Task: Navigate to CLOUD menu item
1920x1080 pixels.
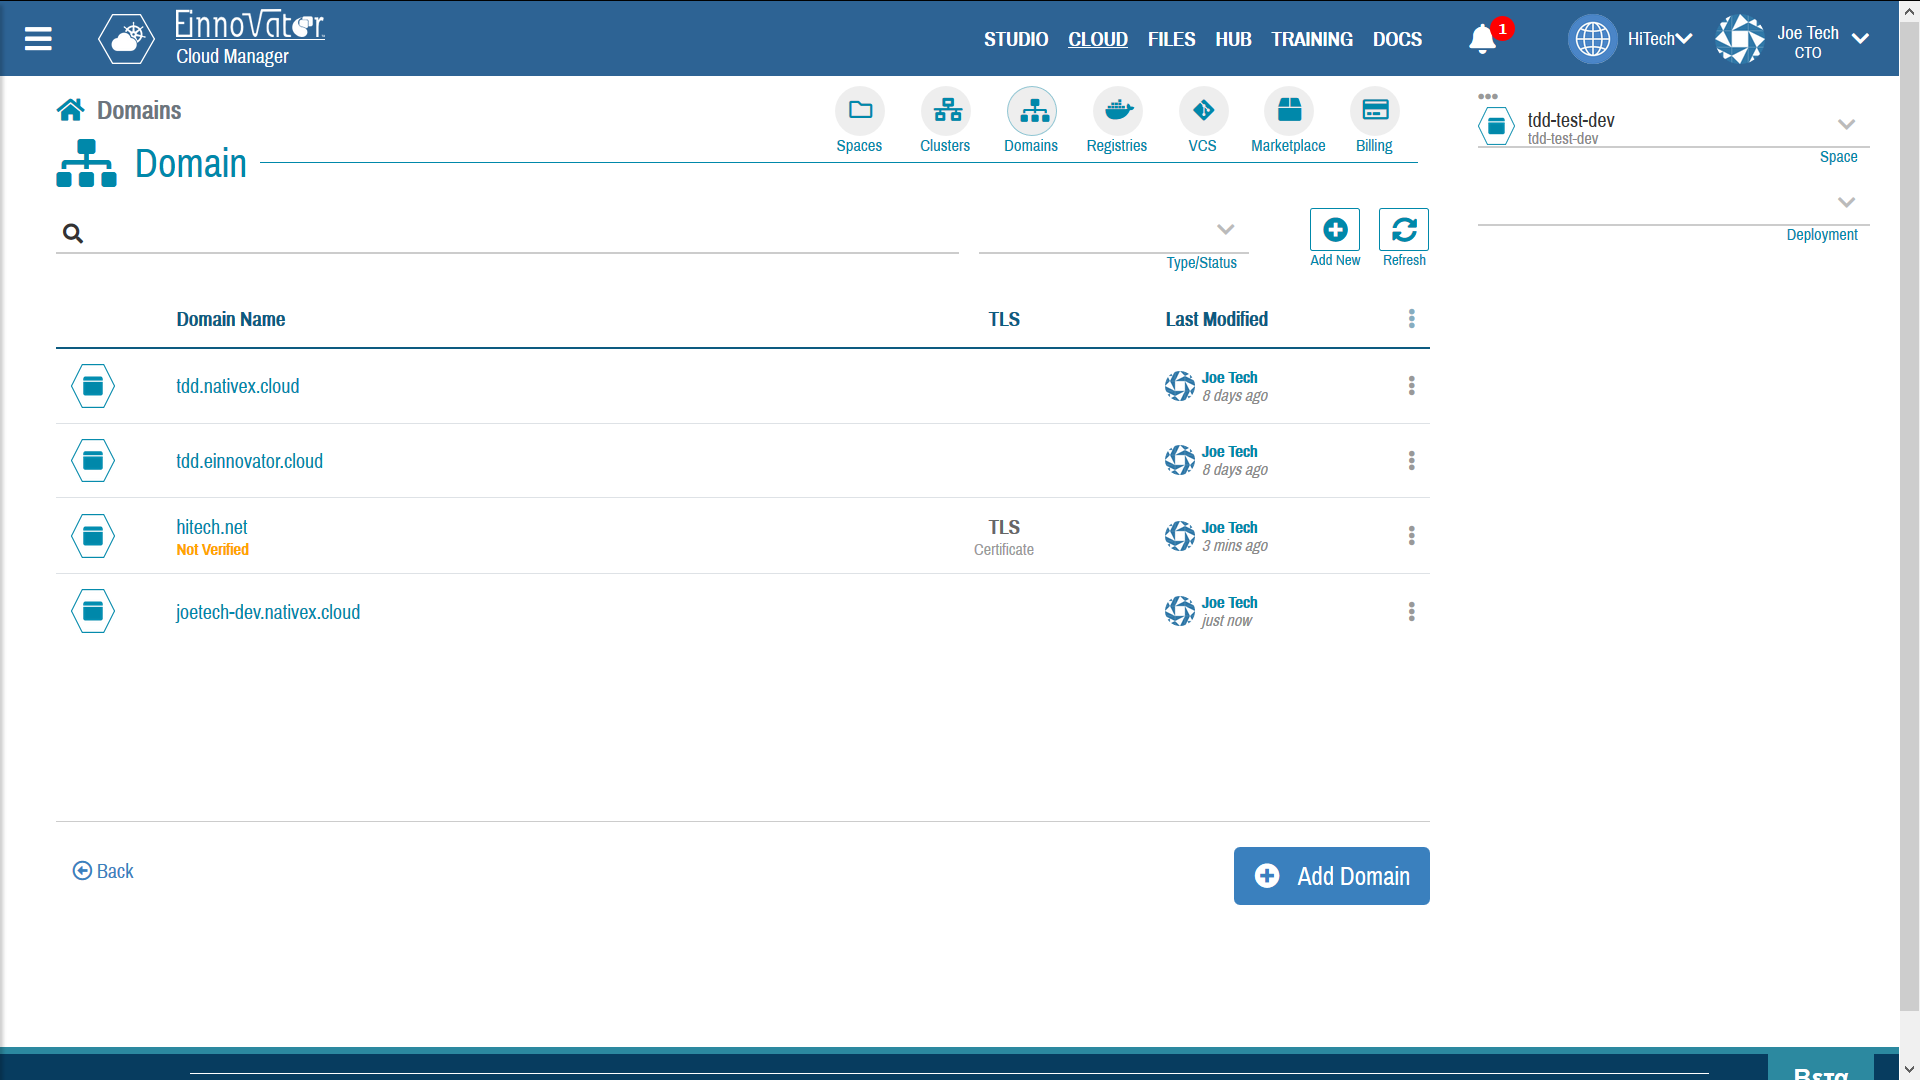Action: pyautogui.click(x=1098, y=38)
